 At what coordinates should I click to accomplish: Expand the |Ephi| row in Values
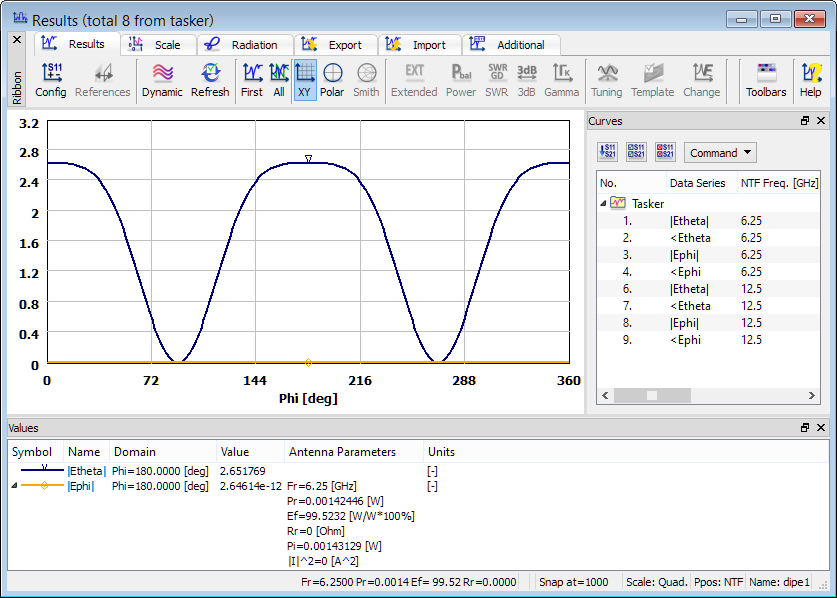pyautogui.click(x=14, y=487)
